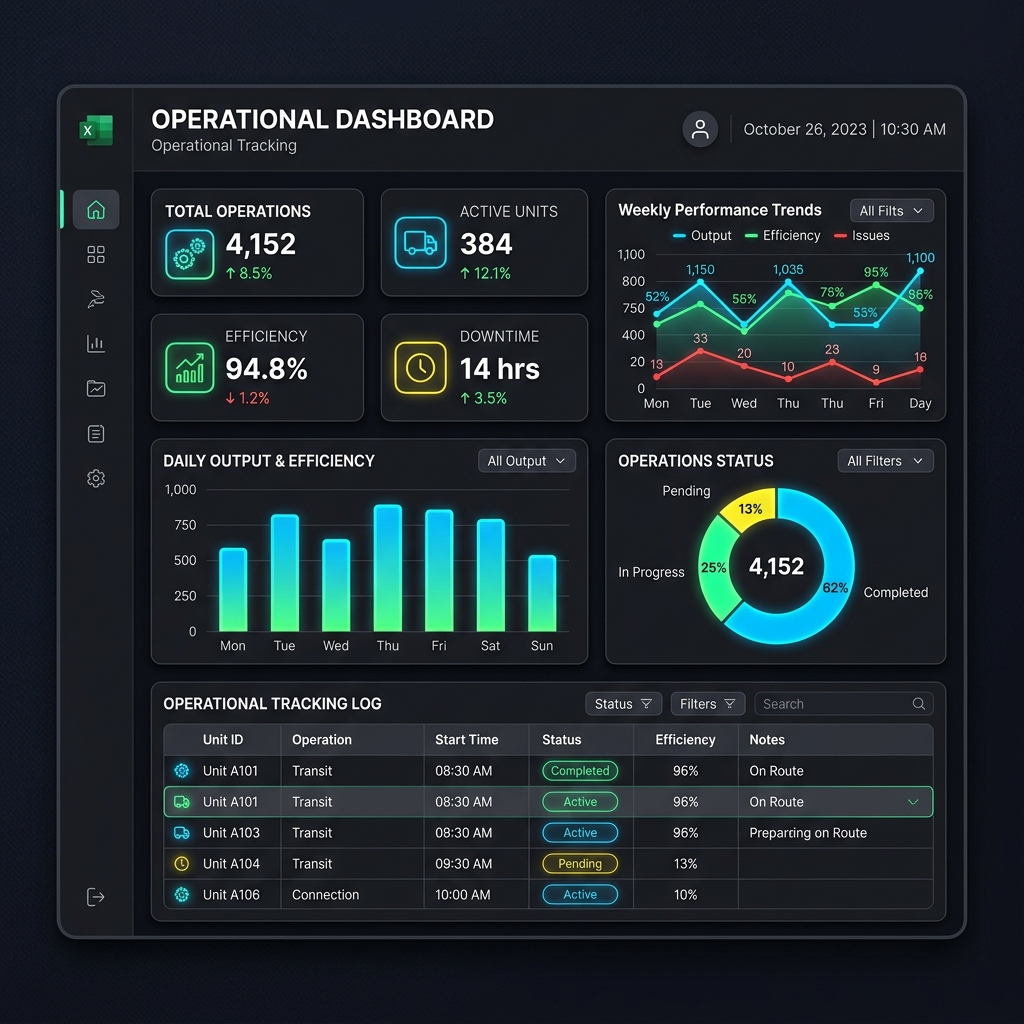The image size is (1024, 1024).
Task: Click the search magnifier icon
Action: 919,703
